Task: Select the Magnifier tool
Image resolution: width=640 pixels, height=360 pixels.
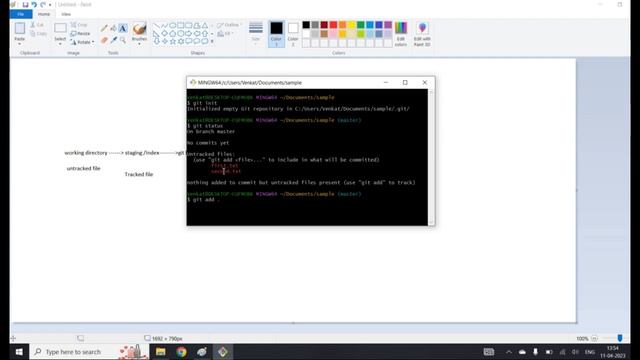Action: 123,40
